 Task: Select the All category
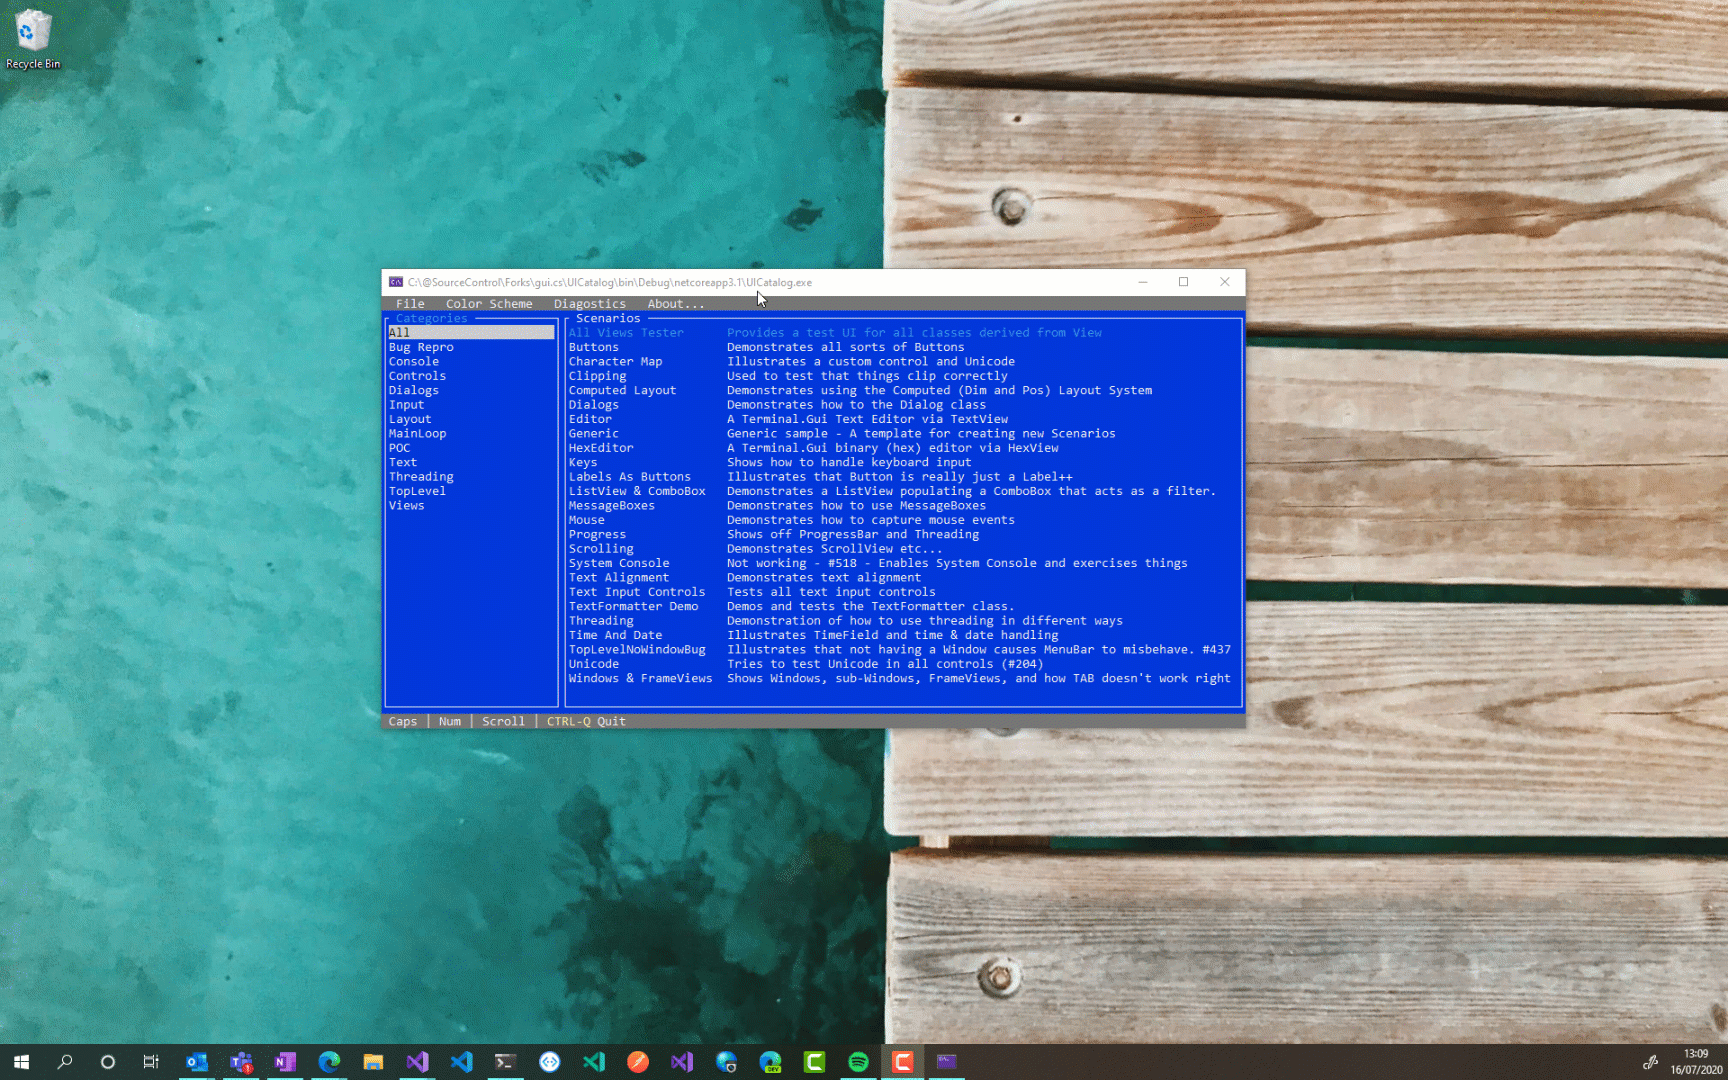pos(471,333)
